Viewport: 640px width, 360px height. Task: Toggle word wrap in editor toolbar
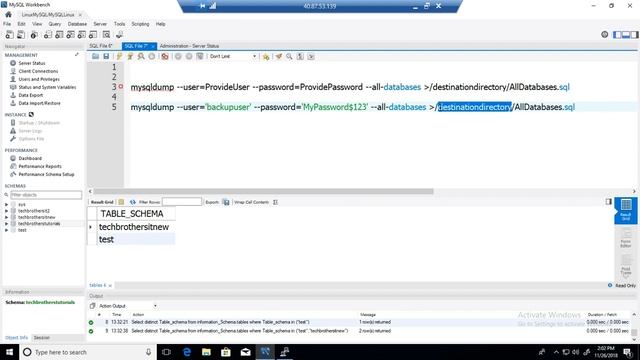311,56
